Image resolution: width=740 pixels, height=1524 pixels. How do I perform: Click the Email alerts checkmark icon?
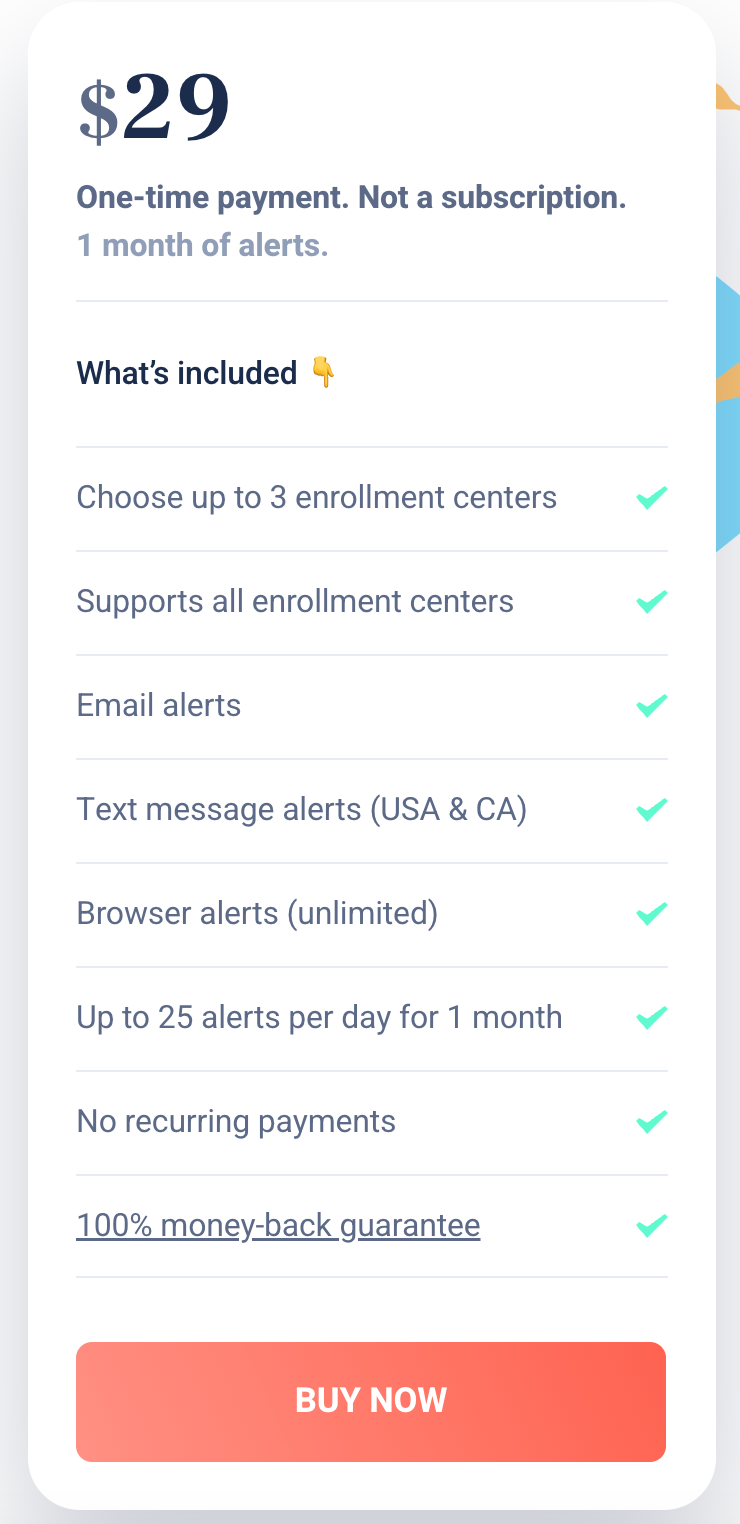point(651,705)
